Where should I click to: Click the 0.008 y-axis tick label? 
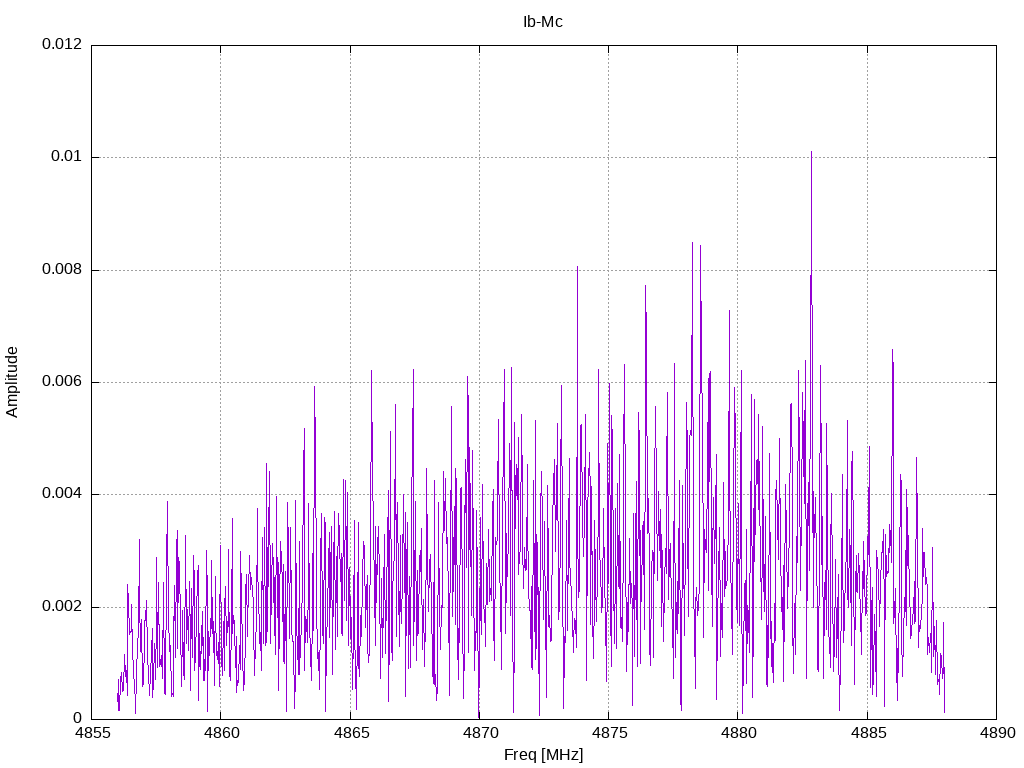pos(62,270)
